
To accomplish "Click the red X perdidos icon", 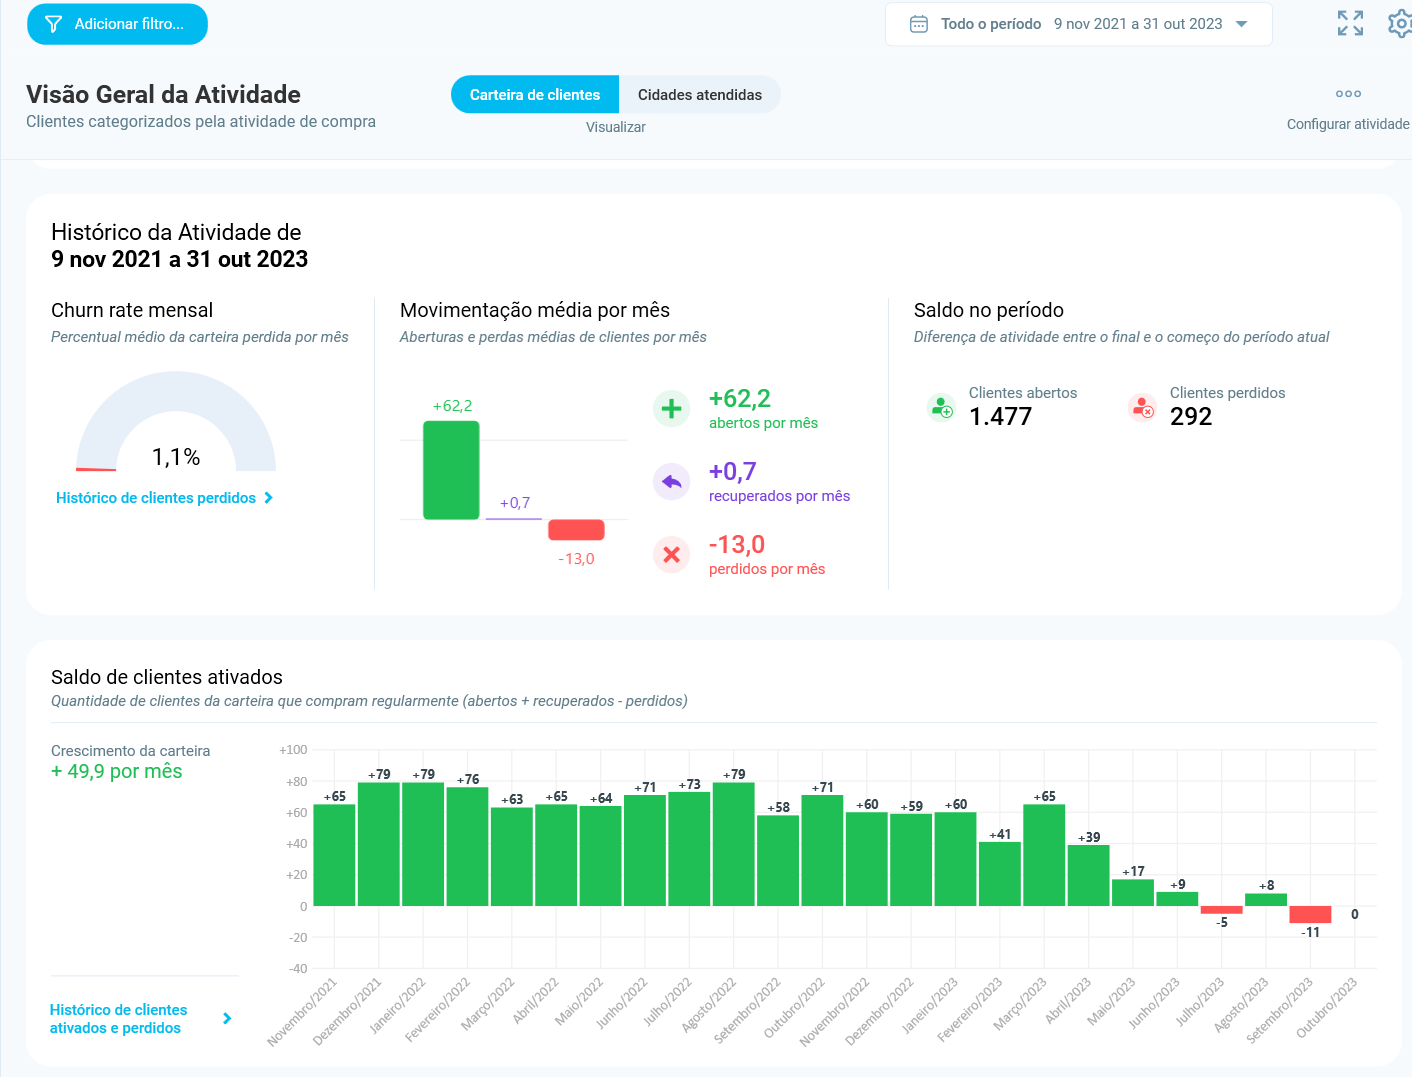I will [672, 555].
